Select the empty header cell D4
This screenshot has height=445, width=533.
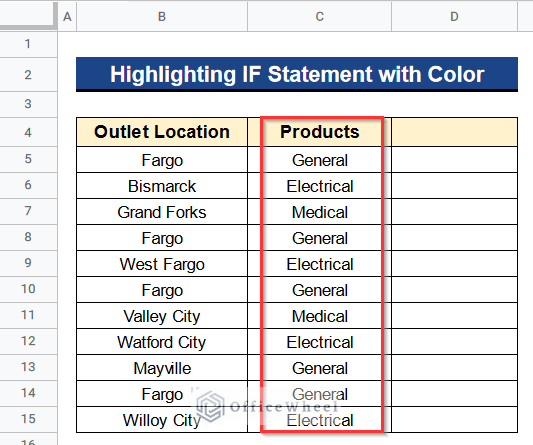click(454, 132)
